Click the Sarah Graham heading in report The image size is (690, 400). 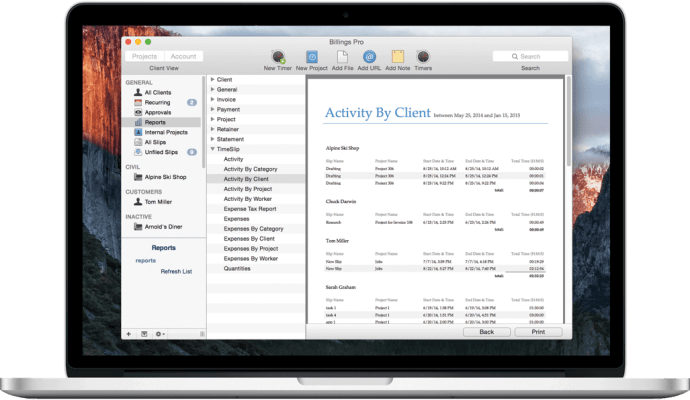click(x=341, y=287)
